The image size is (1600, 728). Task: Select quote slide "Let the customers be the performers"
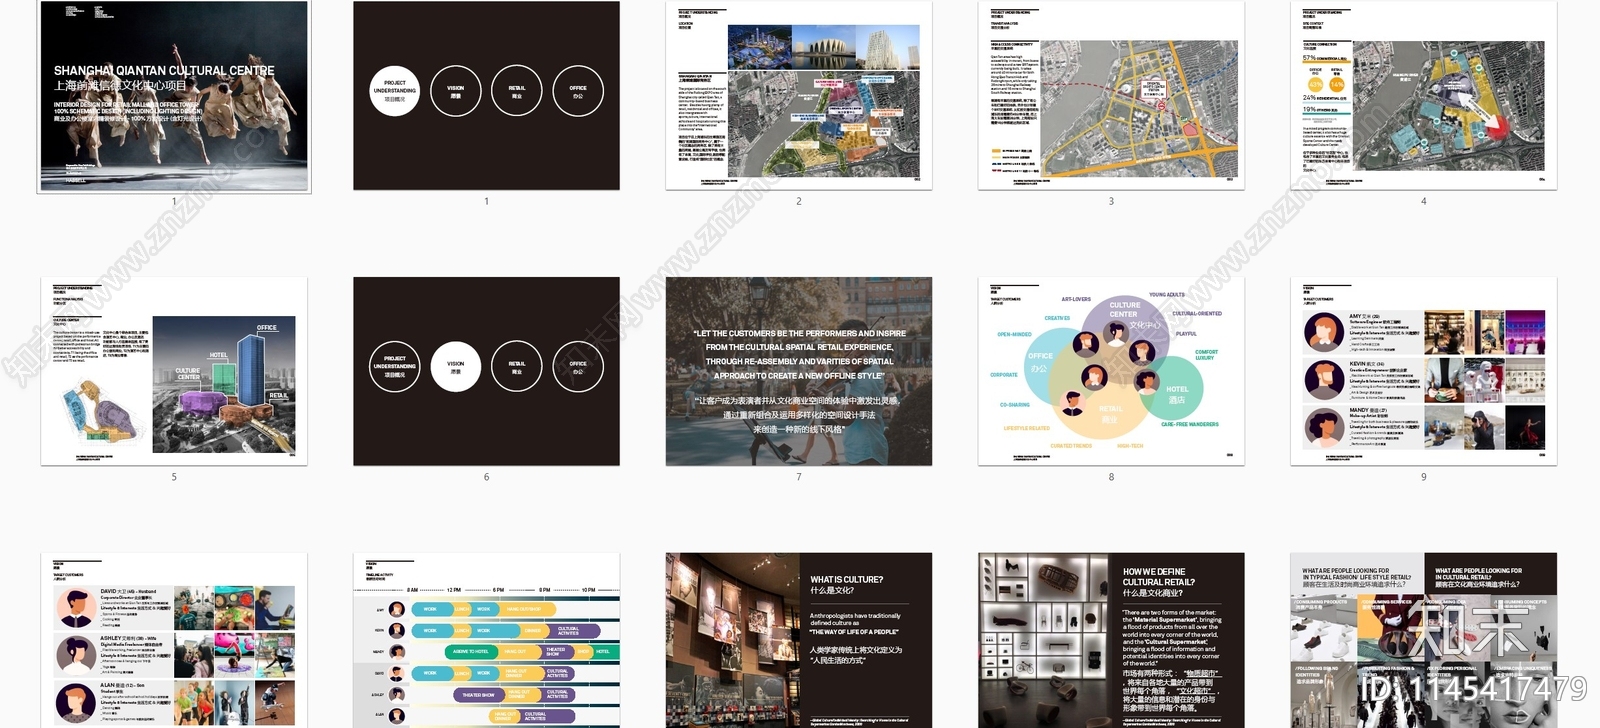pos(799,371)
